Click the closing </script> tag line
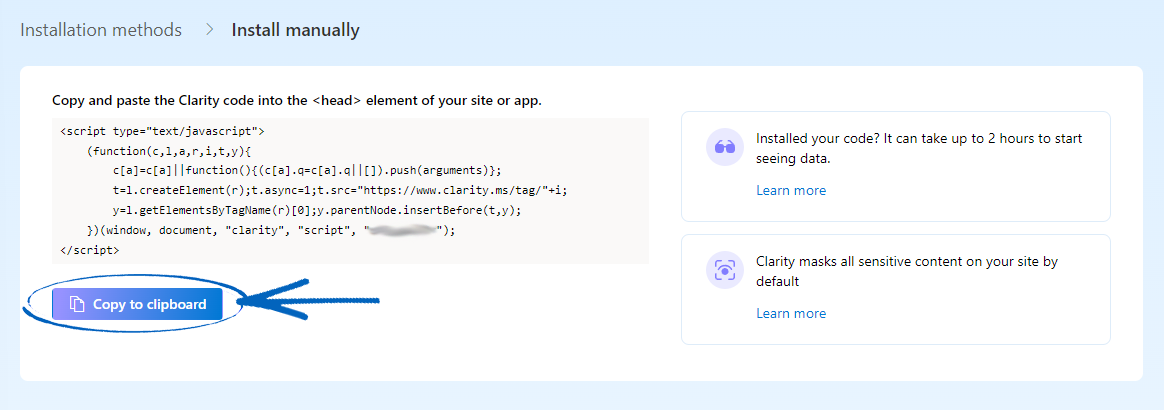 (x=89, y=250)
